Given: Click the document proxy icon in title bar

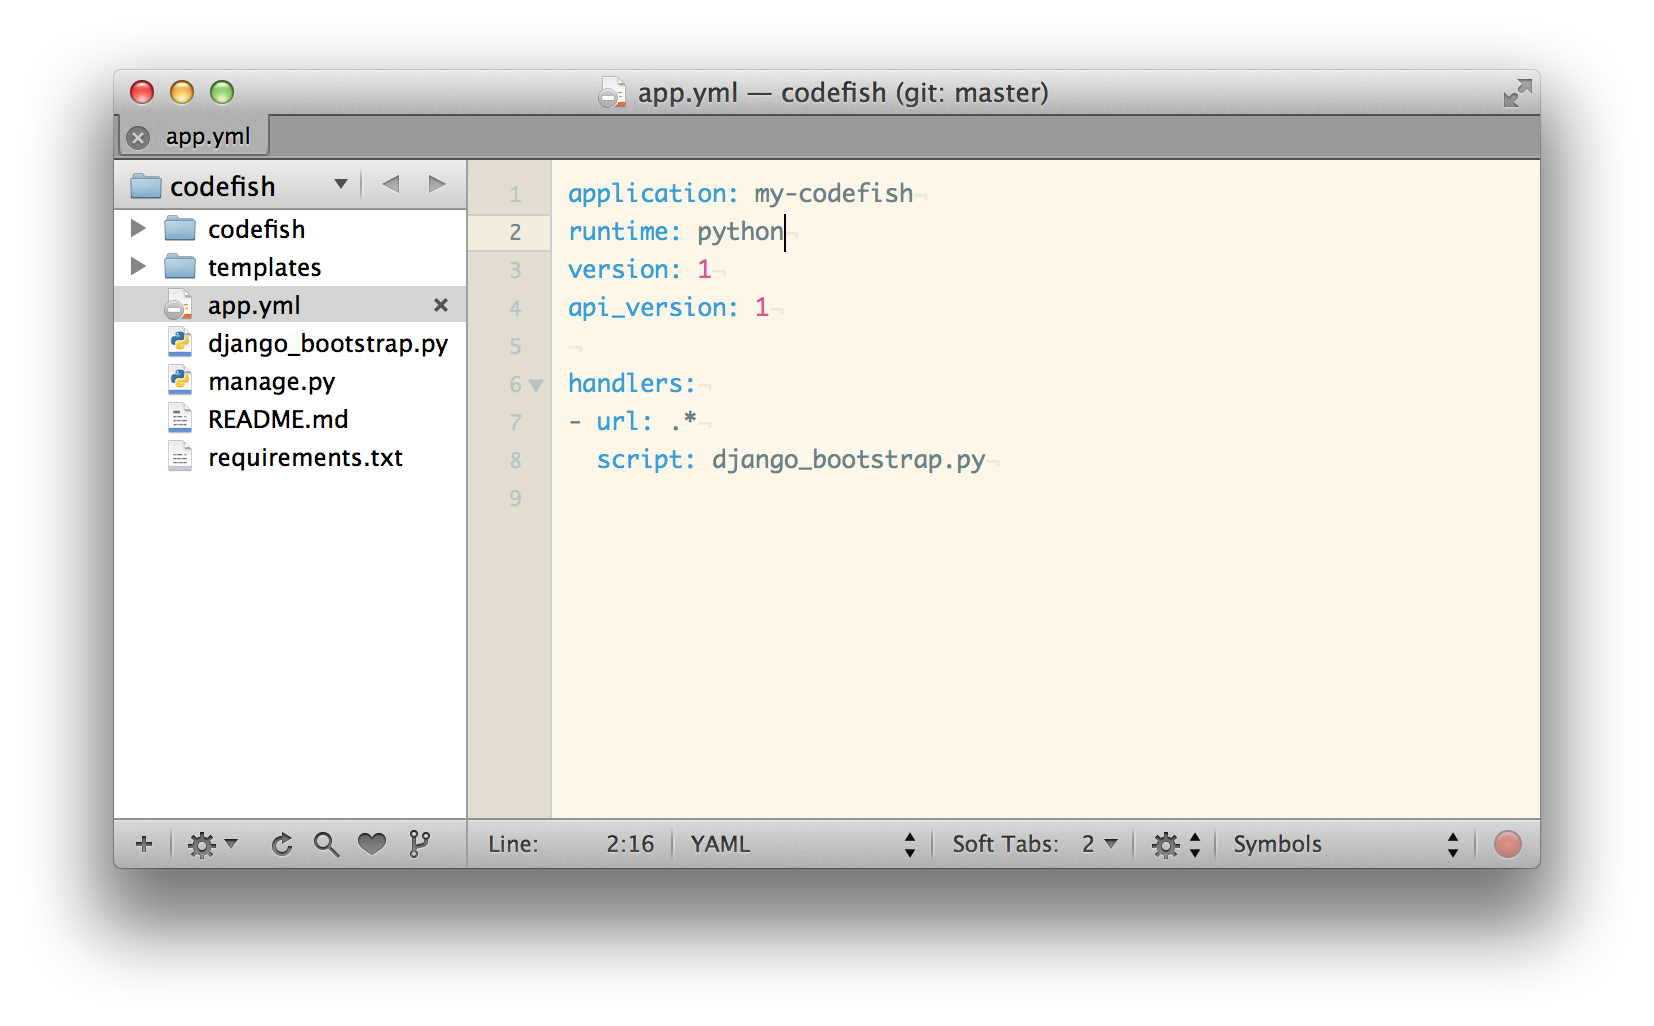Looking at the screenshot, I should click(x=612, y=93).
